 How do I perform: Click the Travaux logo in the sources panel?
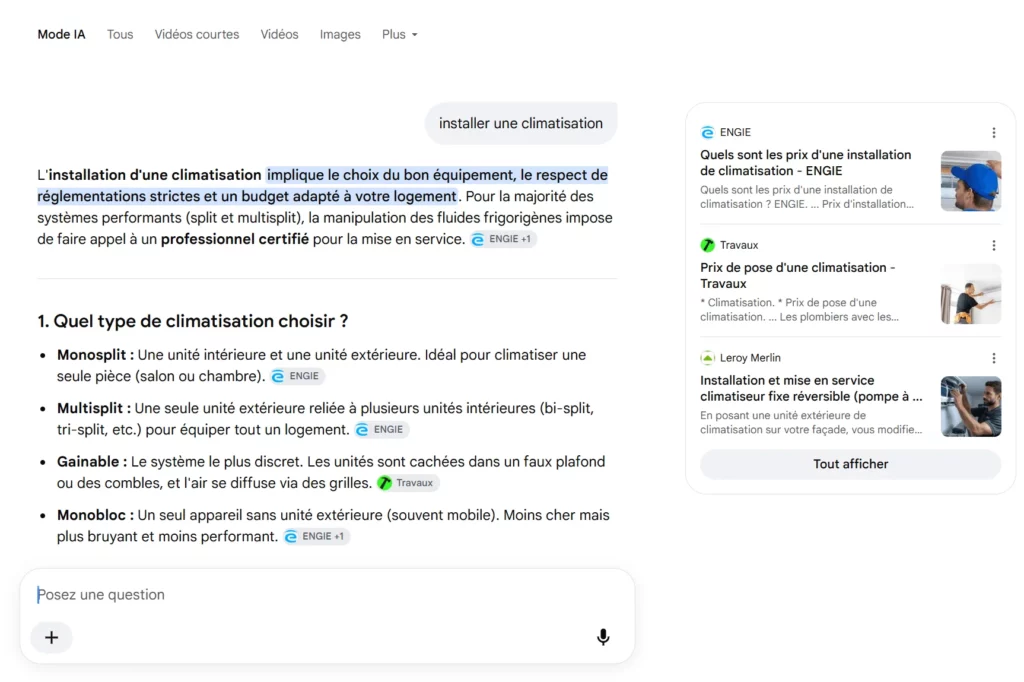[x=707, y=245]
